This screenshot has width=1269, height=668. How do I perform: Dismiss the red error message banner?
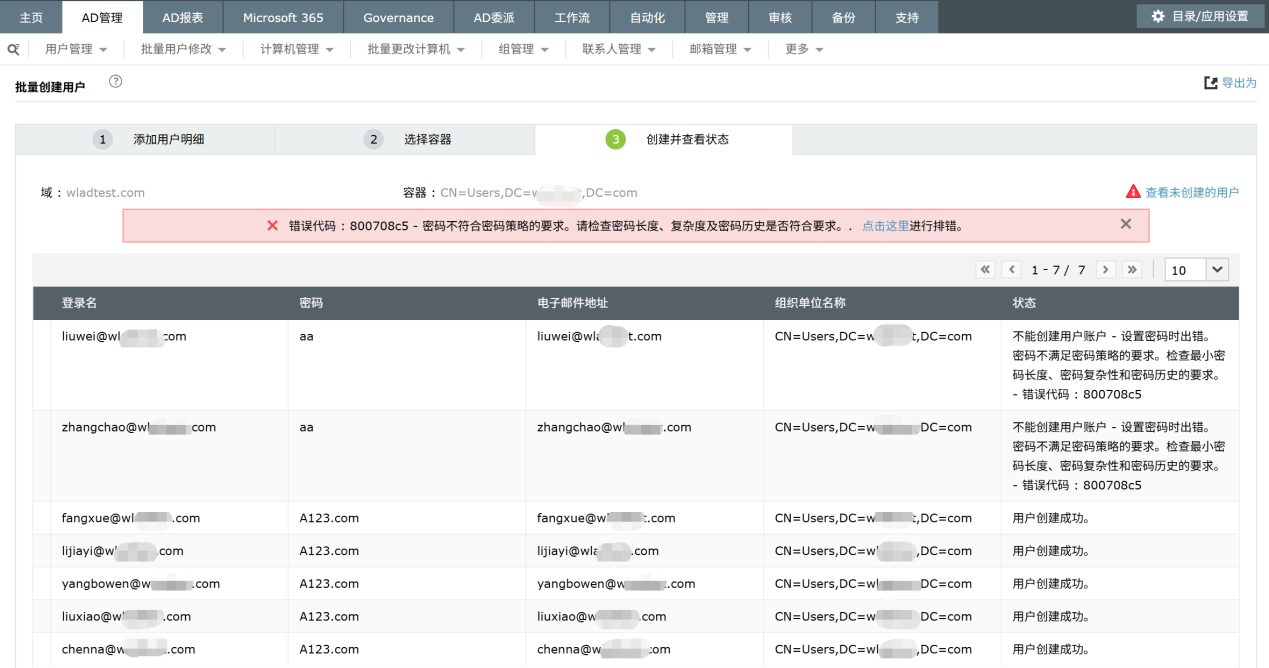1126,224
